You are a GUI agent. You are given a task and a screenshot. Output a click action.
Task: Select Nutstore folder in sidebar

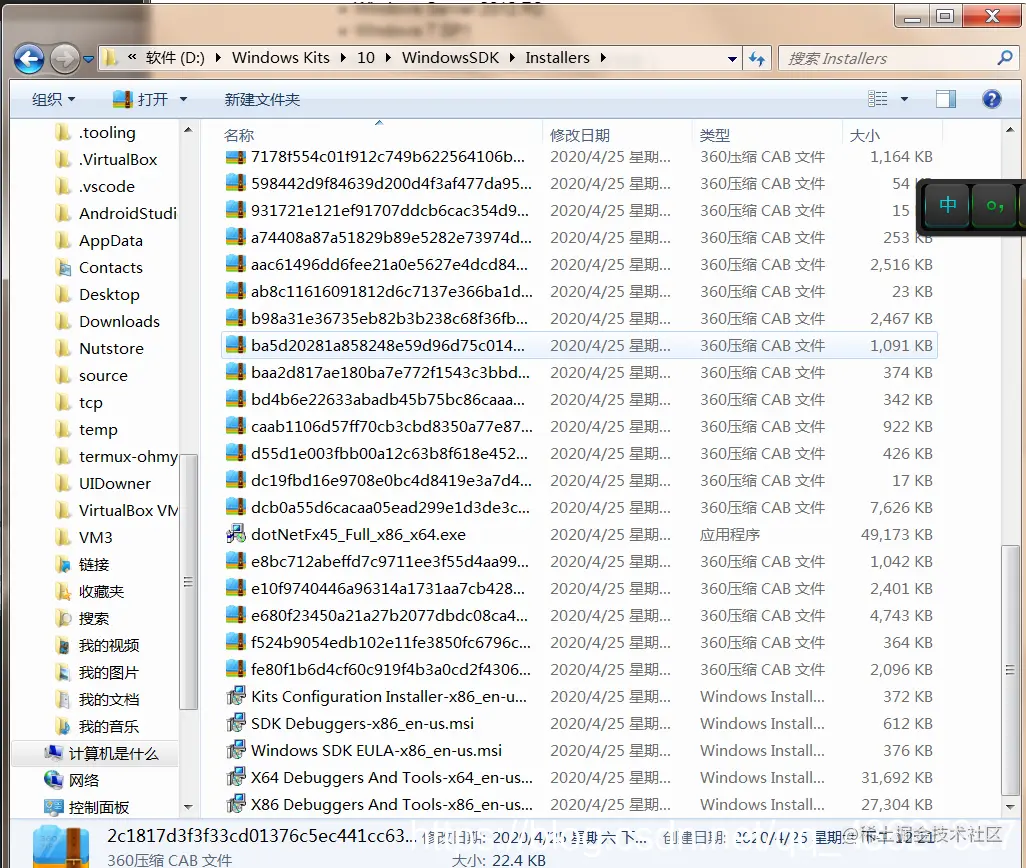tap(100, 348)
